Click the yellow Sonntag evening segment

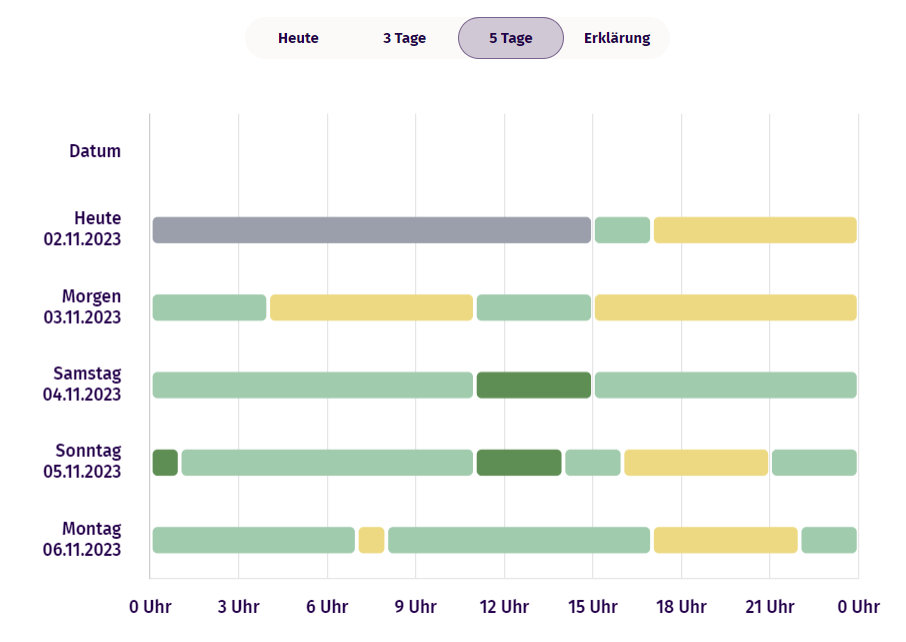(x=696, y=462)
